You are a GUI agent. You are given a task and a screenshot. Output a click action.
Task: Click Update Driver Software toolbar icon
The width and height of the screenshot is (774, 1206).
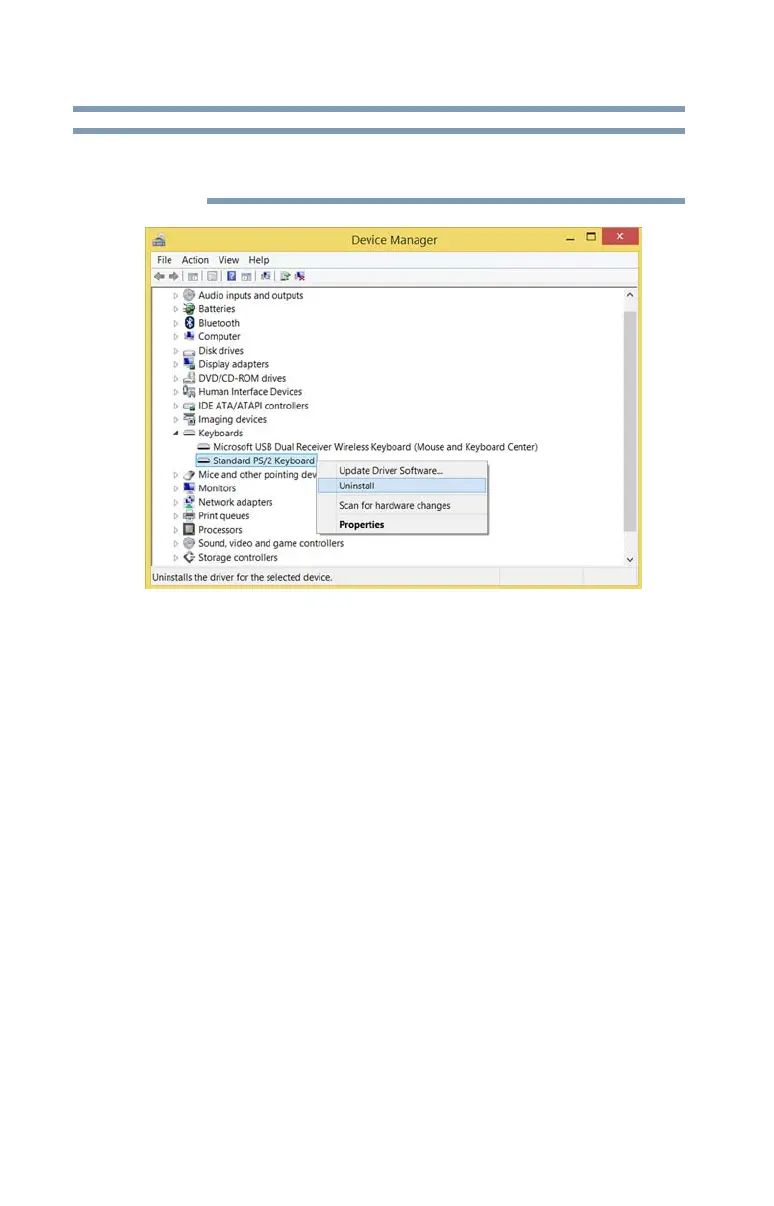pos(285,276)
